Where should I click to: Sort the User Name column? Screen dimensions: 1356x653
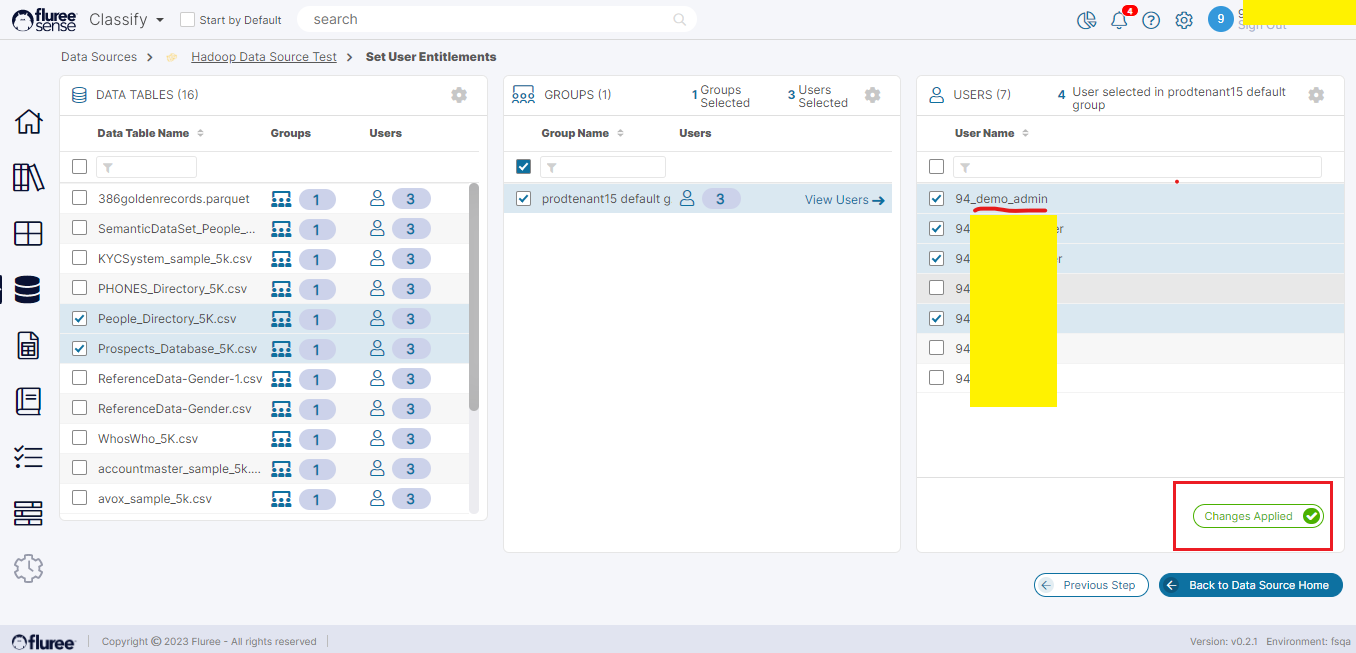tap(1025, 133)
